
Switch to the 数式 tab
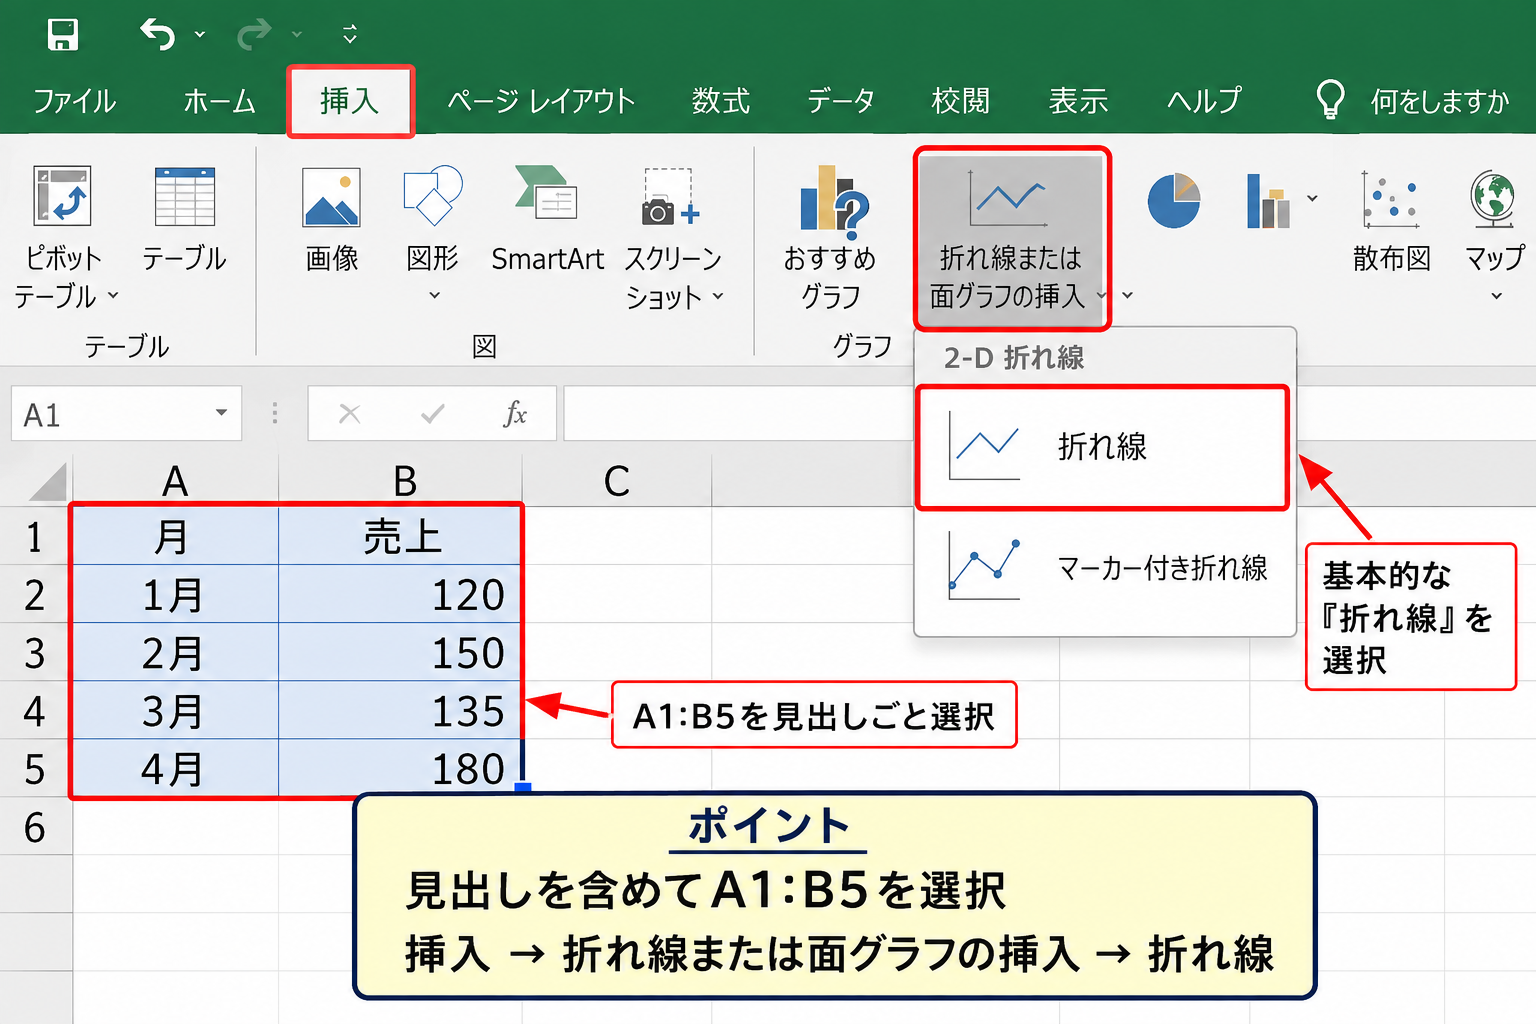(x=721, y=101)
